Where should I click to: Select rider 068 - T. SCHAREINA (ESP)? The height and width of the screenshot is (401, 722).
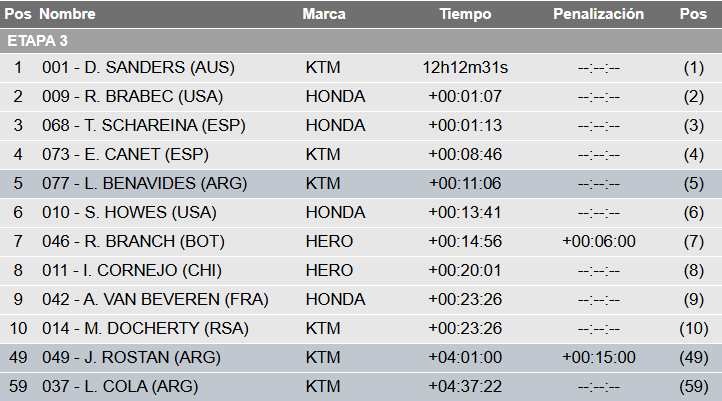click(x=143, y=126)
